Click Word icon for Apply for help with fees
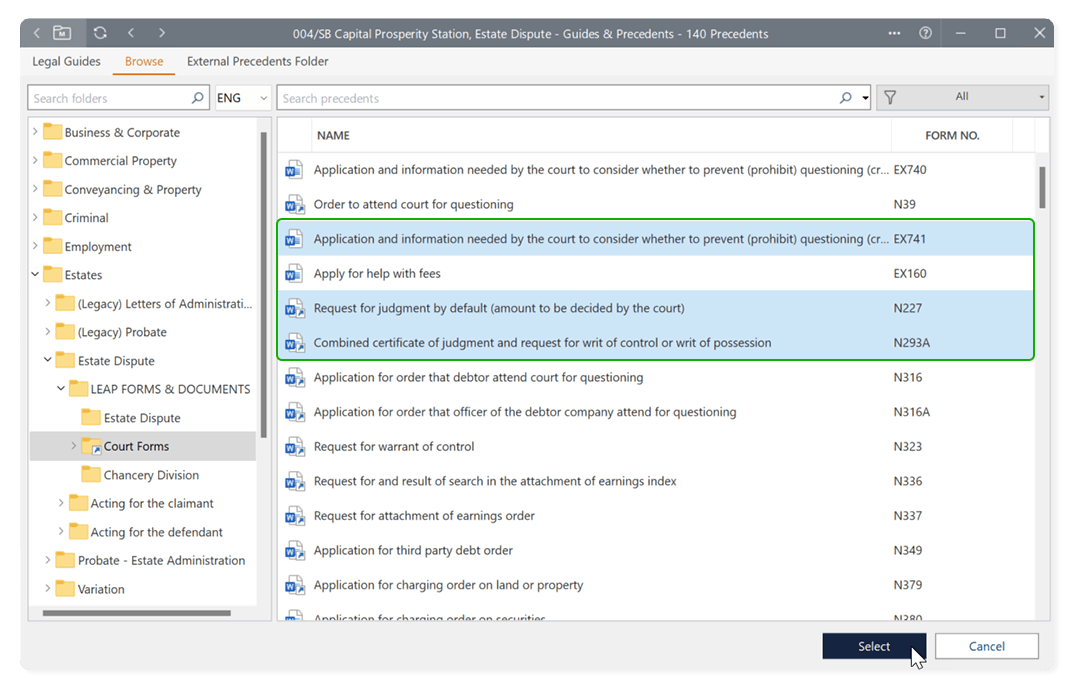The height and width of the screenshot is (700, 1076). (294, 274)
